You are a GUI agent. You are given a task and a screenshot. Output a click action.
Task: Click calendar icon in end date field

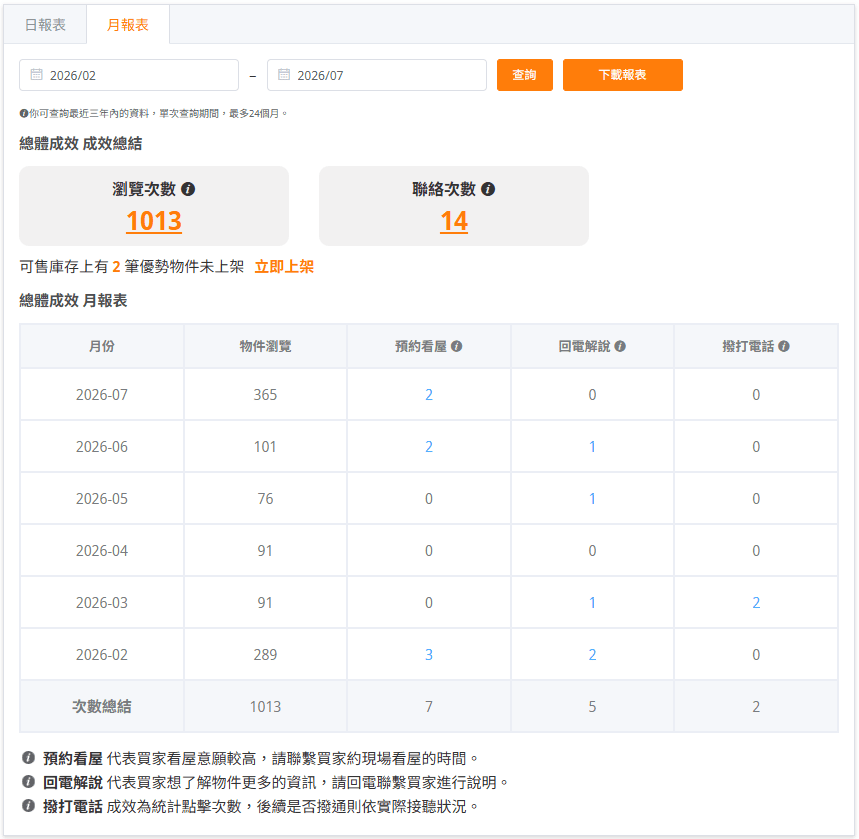click(x=284, y=75)
